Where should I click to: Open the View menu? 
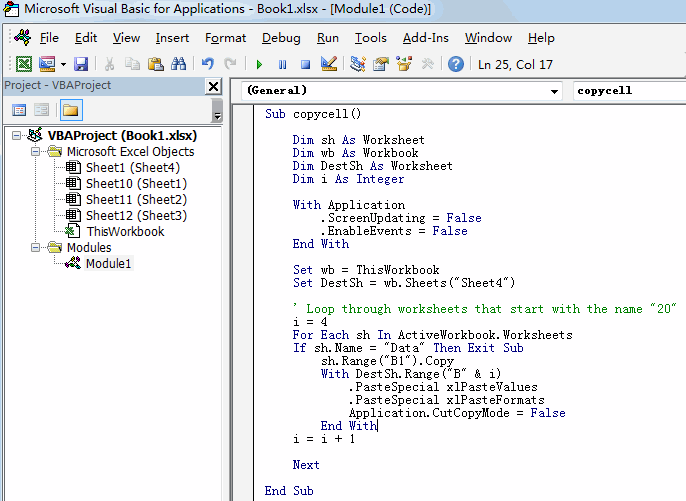pyautogui.click(x=126, y=38)
